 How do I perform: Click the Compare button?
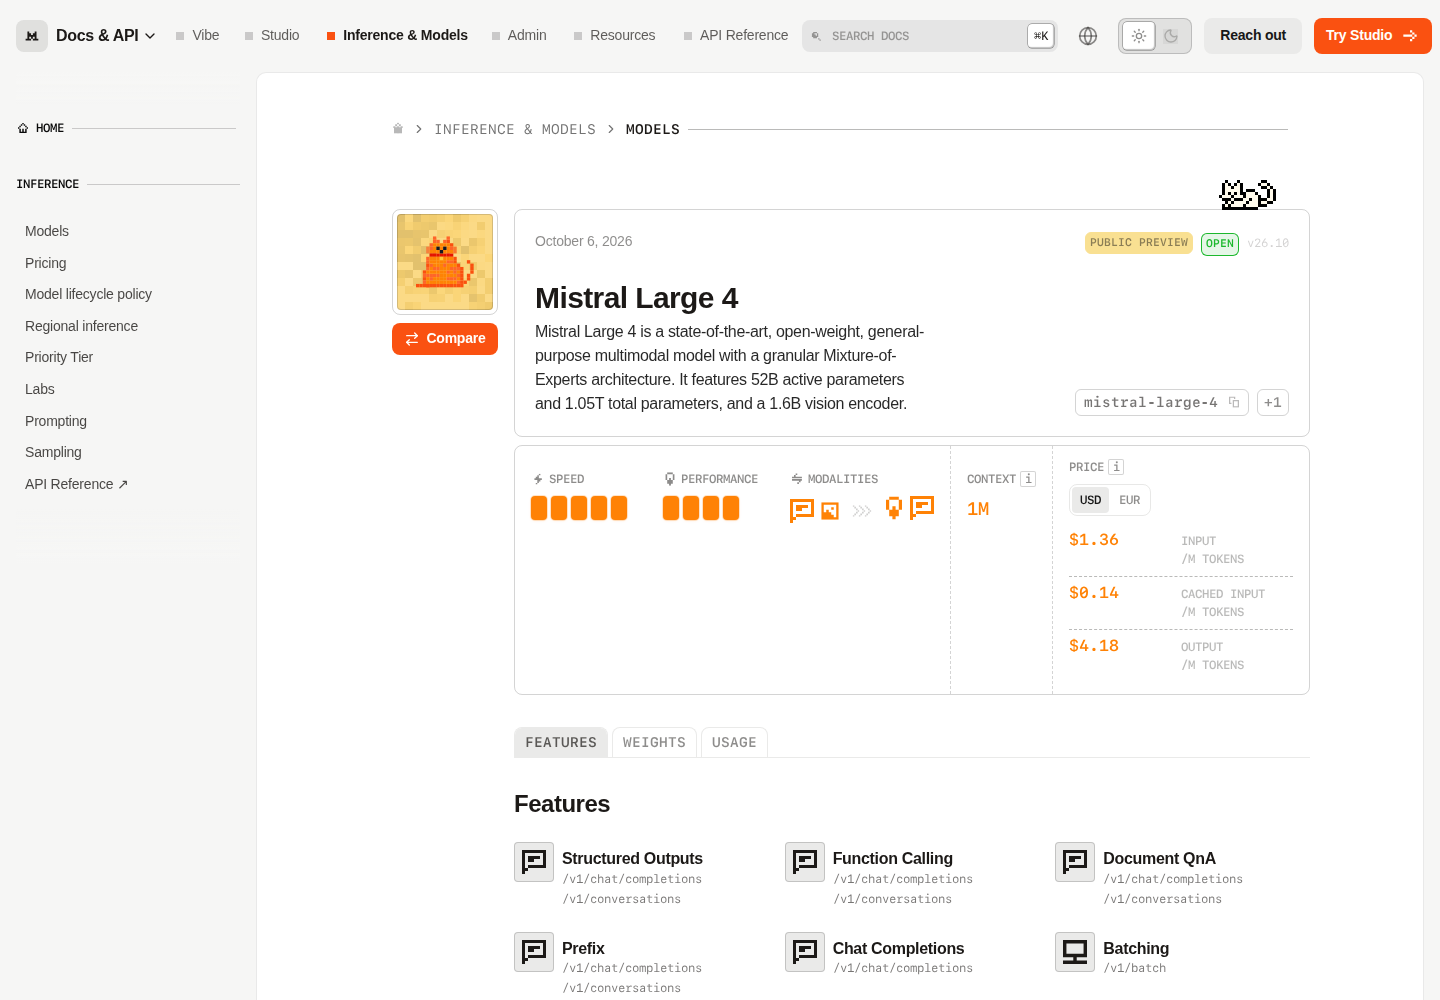445,339
